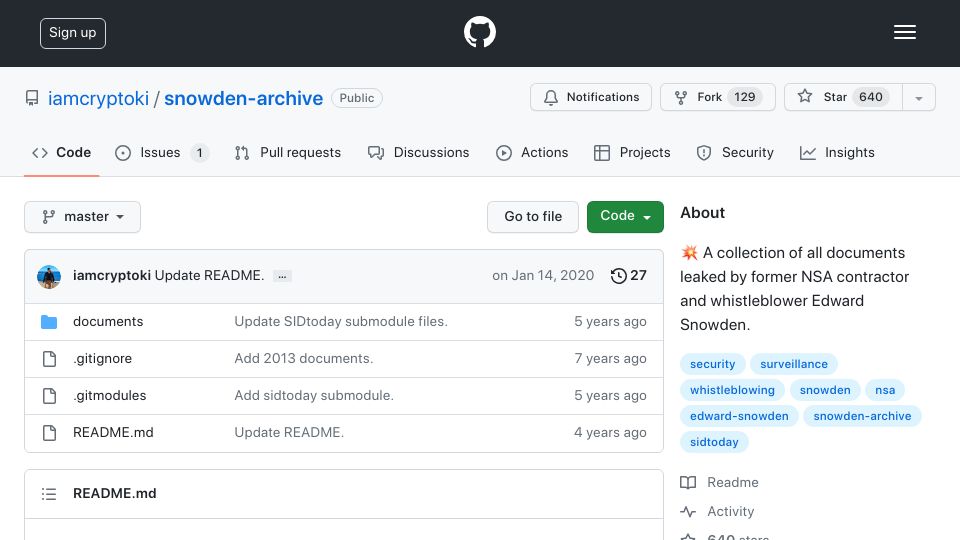Click the Readme book icon
Image resolution: width=960 pixels, height=540 pixels.
pyautogui.click(x=688, y=482)
